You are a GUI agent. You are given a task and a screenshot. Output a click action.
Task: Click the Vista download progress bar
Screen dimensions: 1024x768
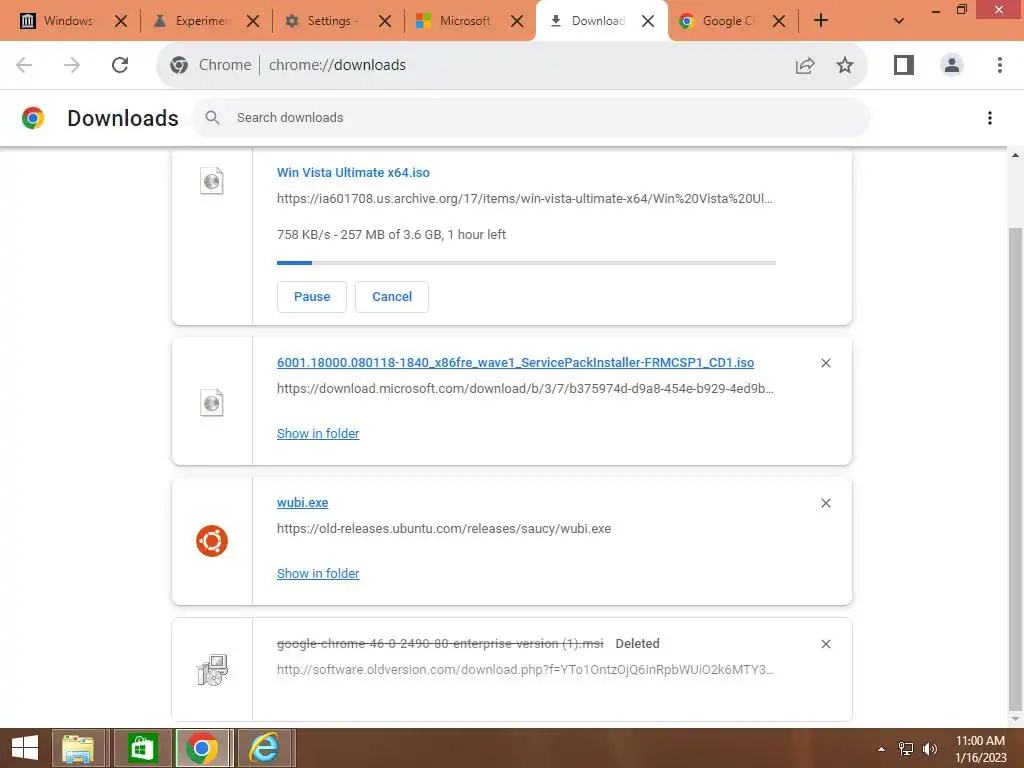[526, 263]
